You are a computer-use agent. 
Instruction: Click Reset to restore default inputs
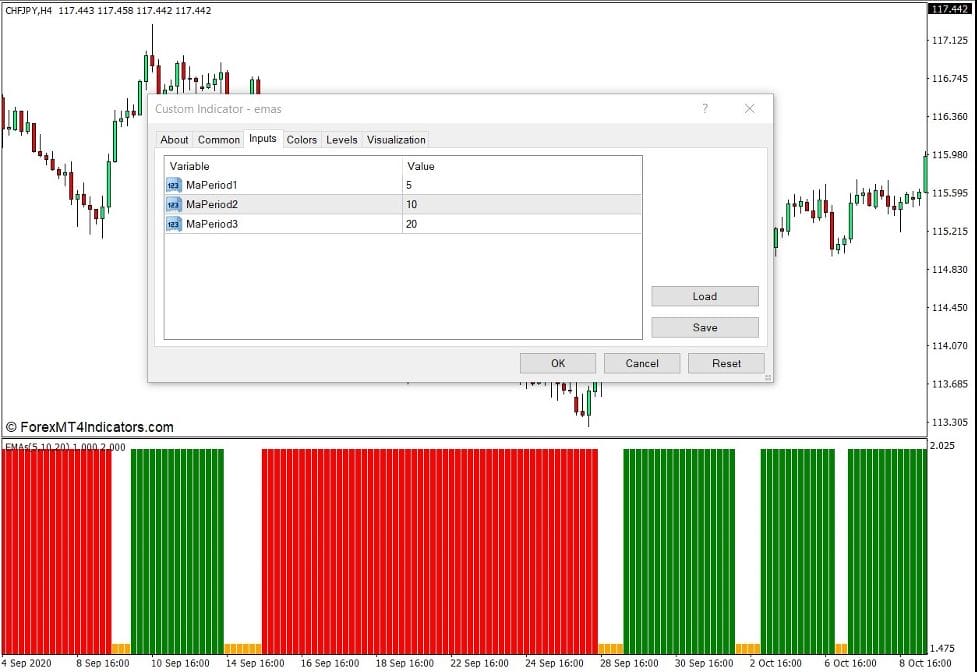coord(726,363)
